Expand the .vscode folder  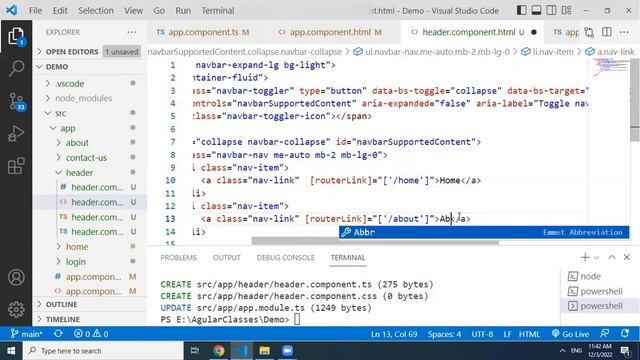click(90, 83)
